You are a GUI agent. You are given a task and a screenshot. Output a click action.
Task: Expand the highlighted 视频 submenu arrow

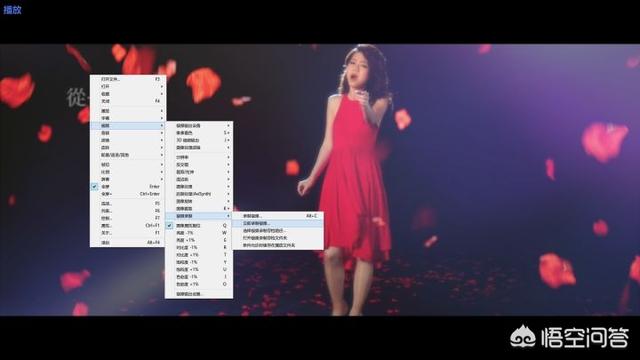click(162, 126)
